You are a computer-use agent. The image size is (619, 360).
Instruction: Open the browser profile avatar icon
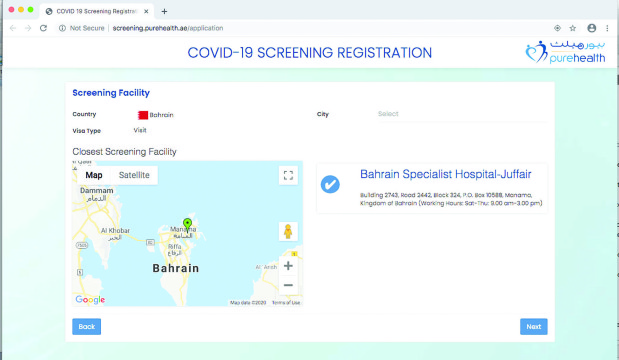[591, 28]
